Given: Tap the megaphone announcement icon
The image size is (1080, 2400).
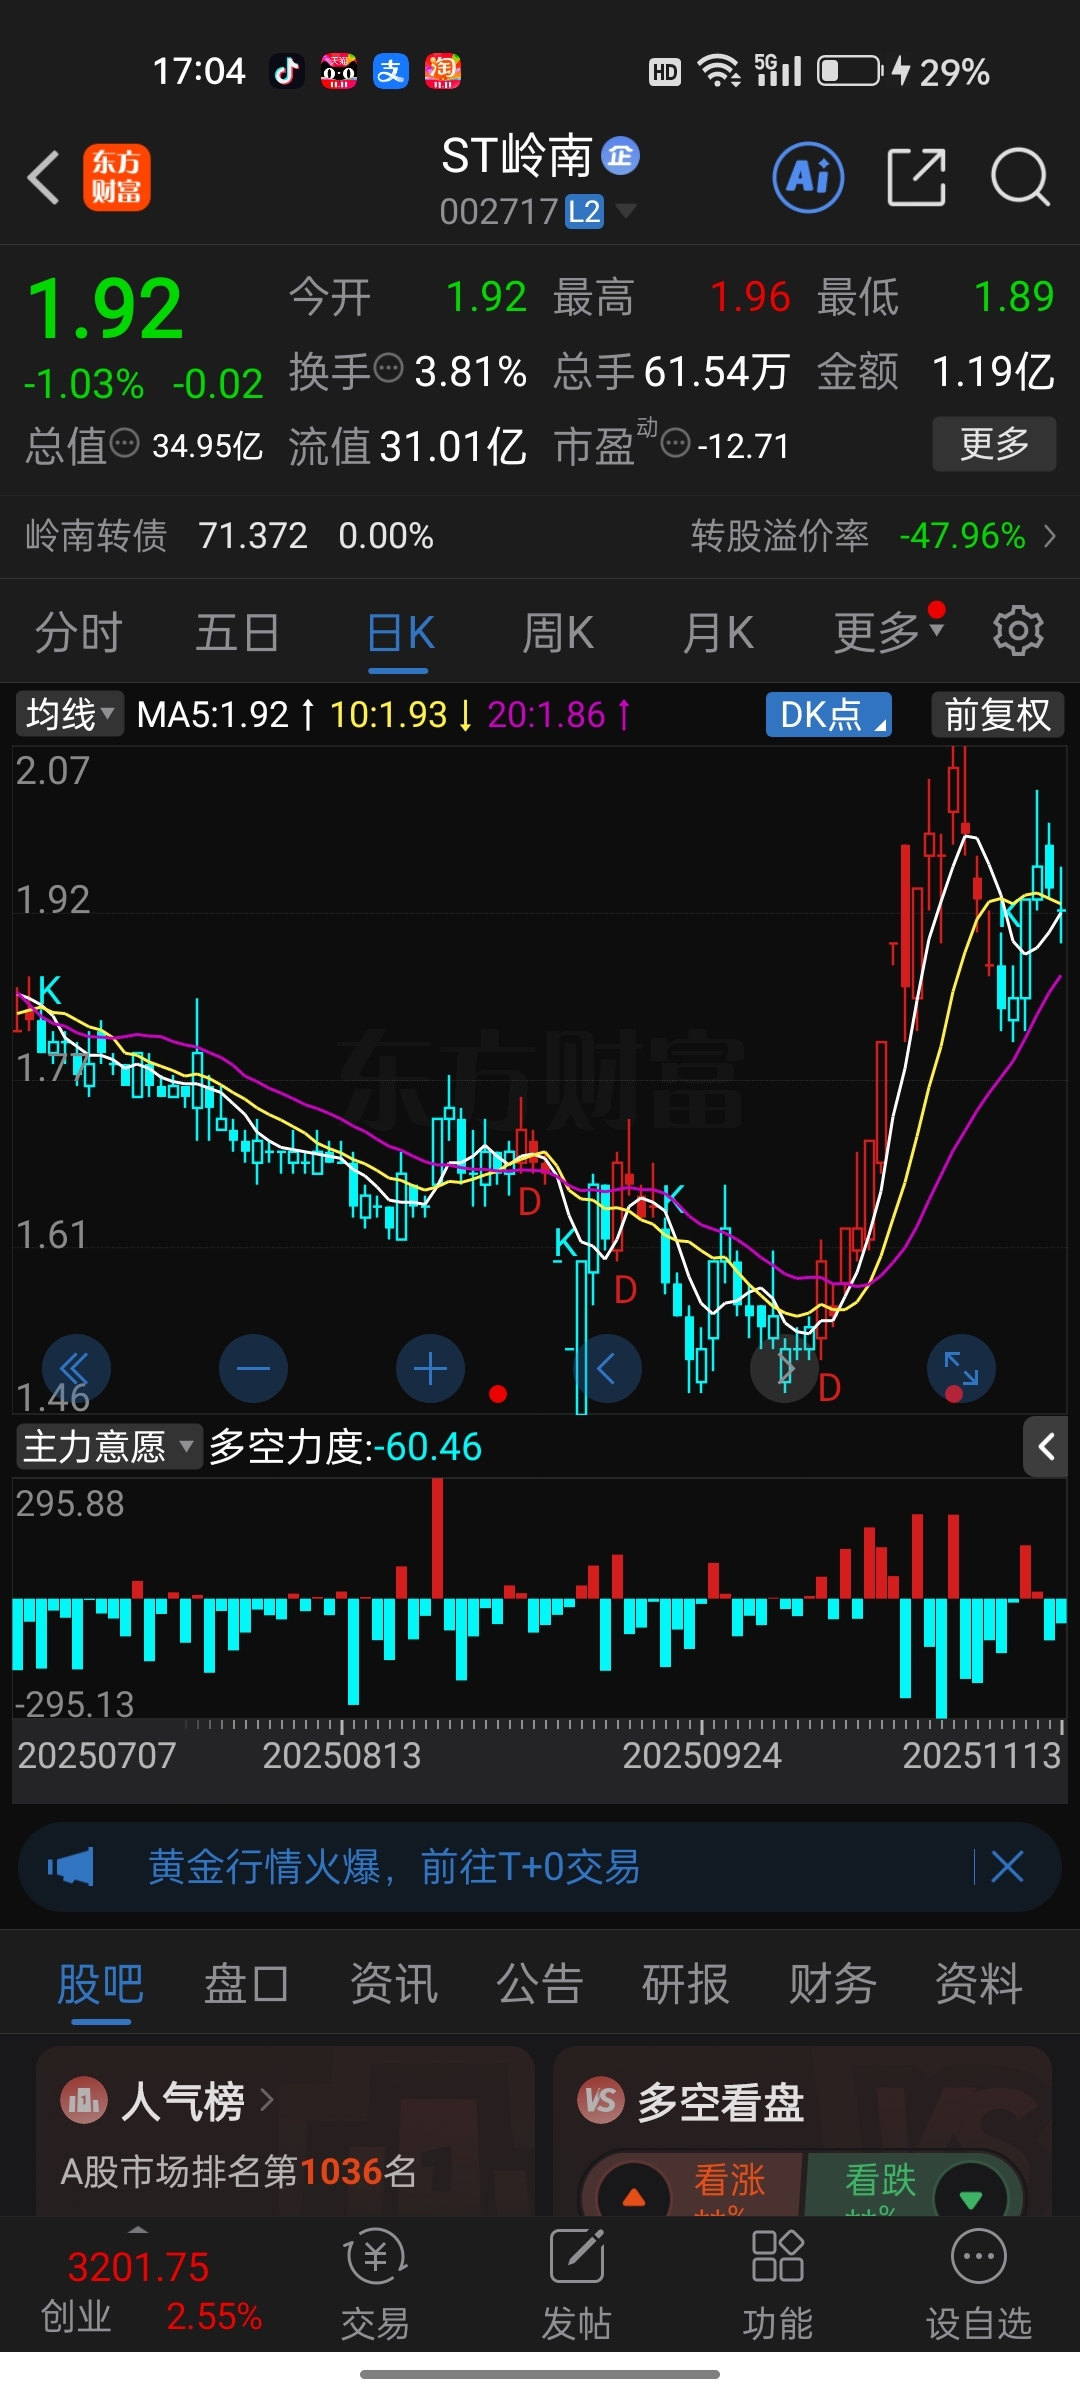Looking at the screenshot, I should pos(70,1866).
